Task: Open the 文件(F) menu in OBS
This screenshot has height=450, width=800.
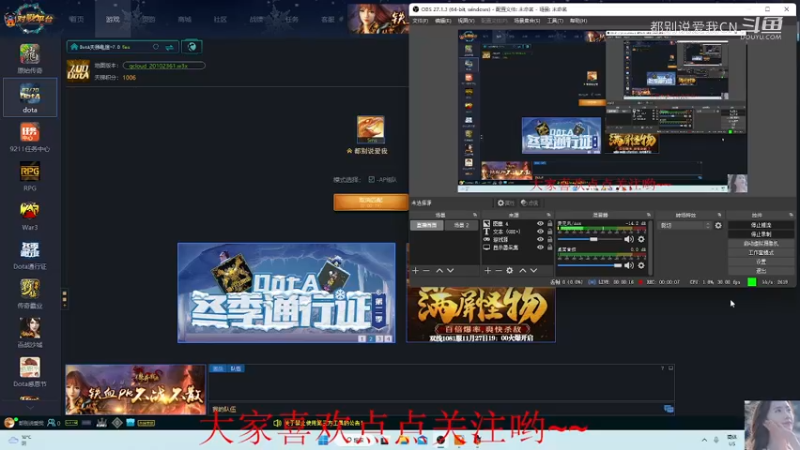Action: point(420,21)
